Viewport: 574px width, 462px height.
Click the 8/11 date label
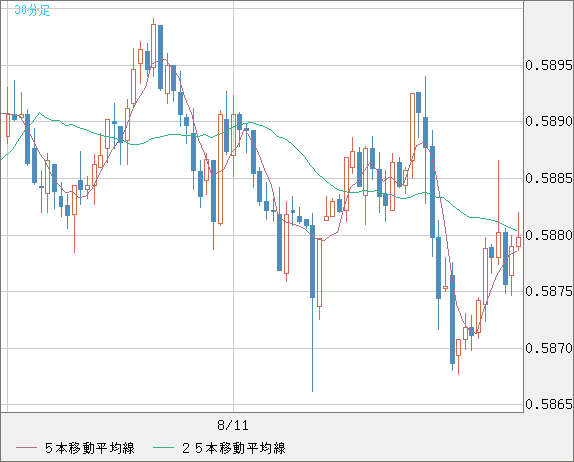pos(233,425)
